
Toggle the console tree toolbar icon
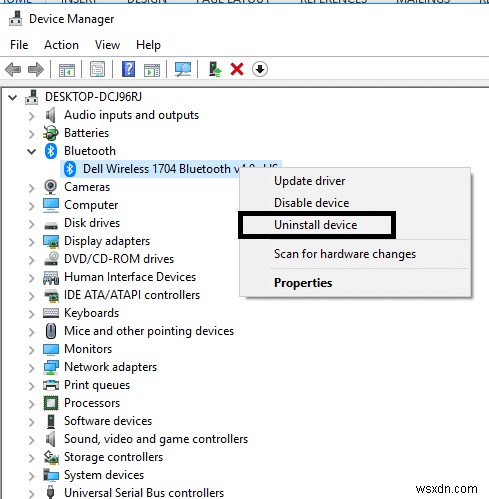67,70
